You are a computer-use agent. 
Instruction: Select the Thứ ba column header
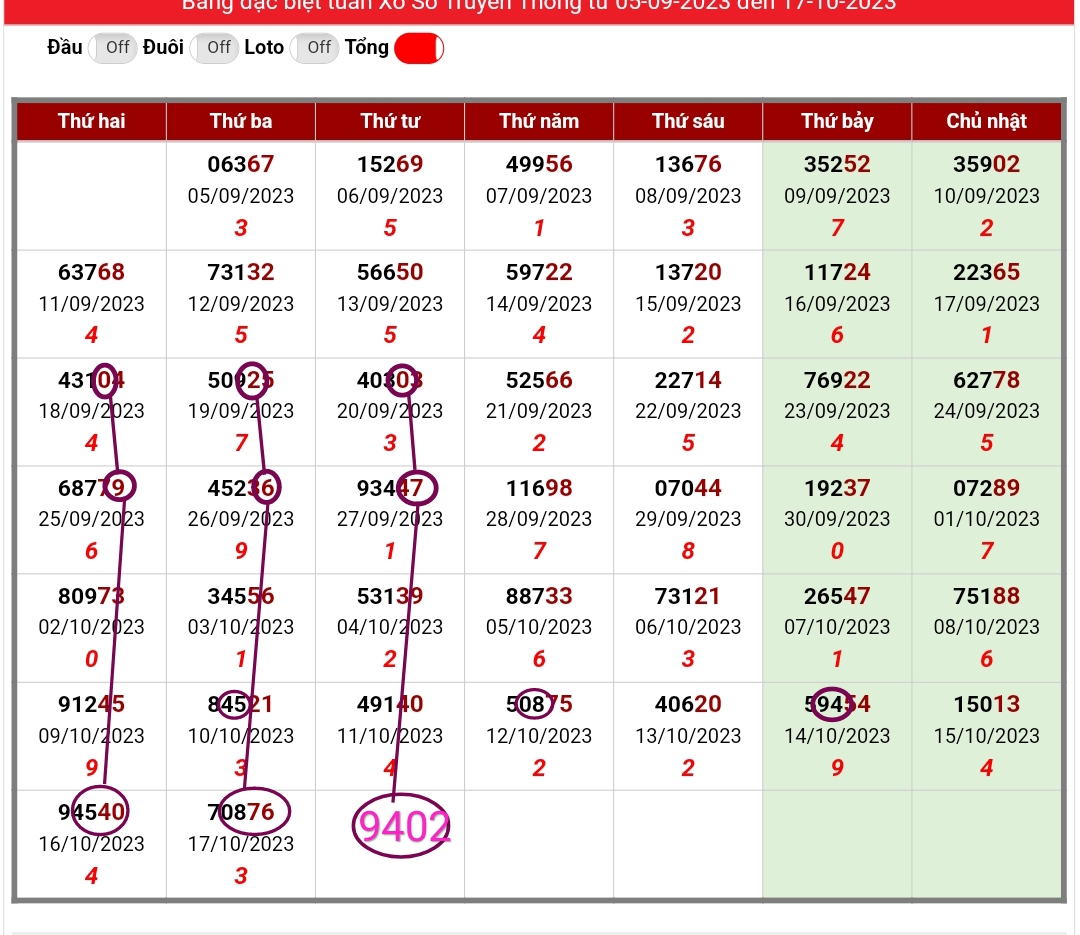pos(241,121)
